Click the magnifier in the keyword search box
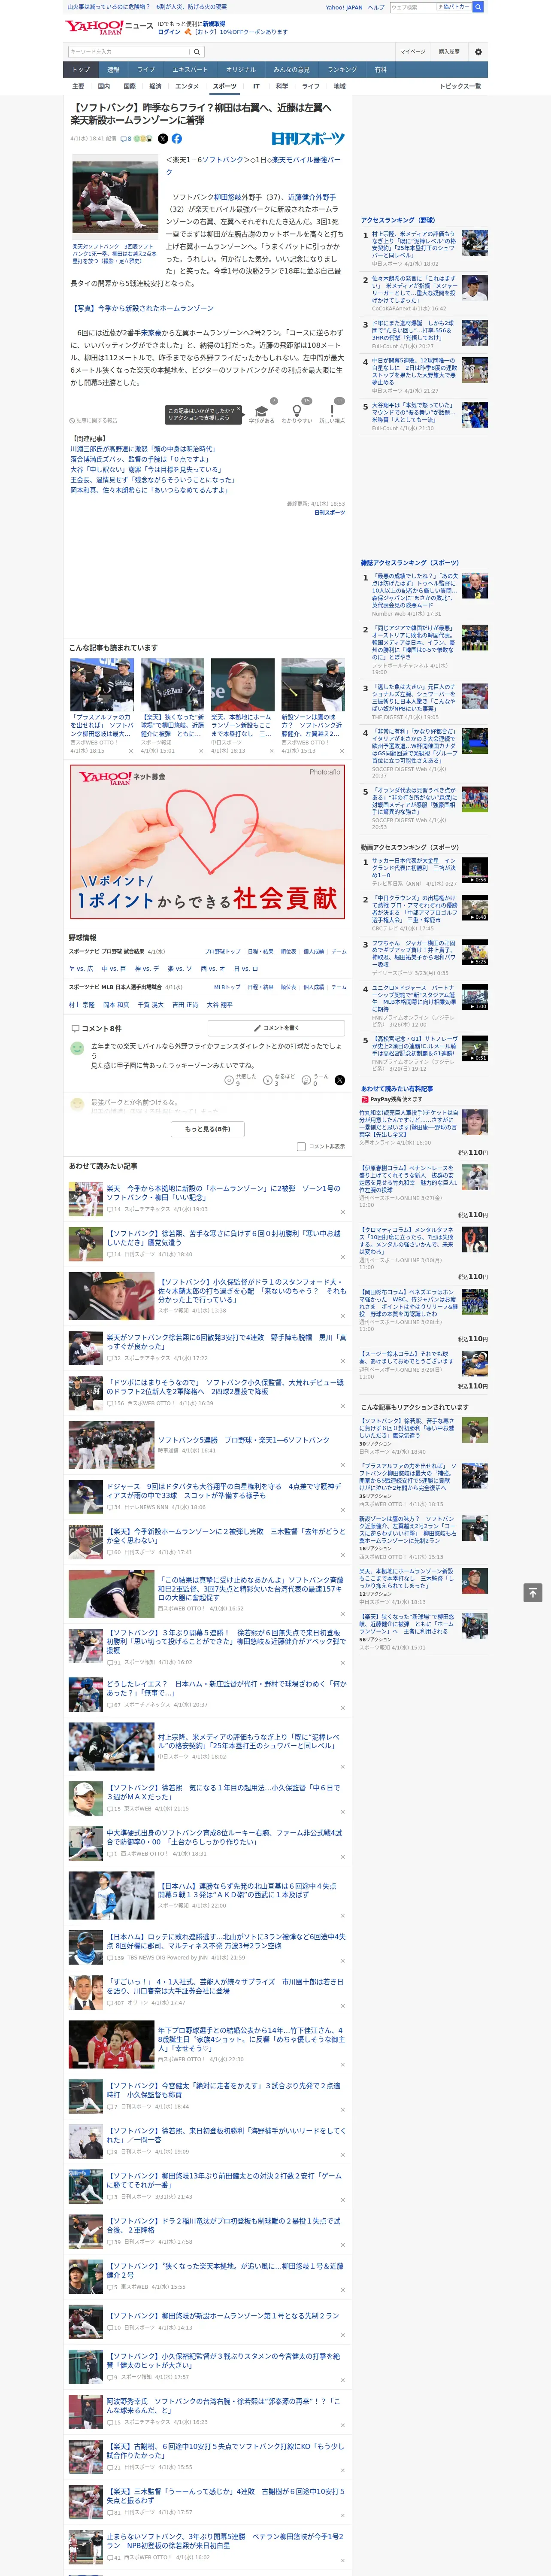The width and height of the screenshot is (551, 2576). (196, 51)
